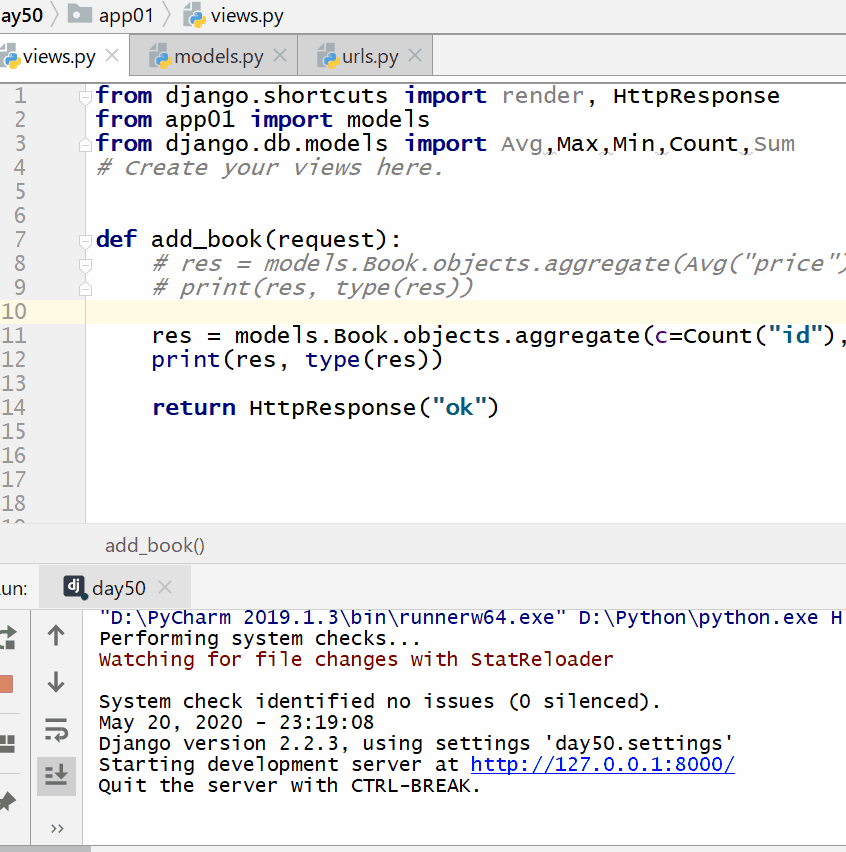The width and height of the screenshot is (846, 852).
Task: Click app01 folder in breadcrumb path
Action: click(125, 15)
